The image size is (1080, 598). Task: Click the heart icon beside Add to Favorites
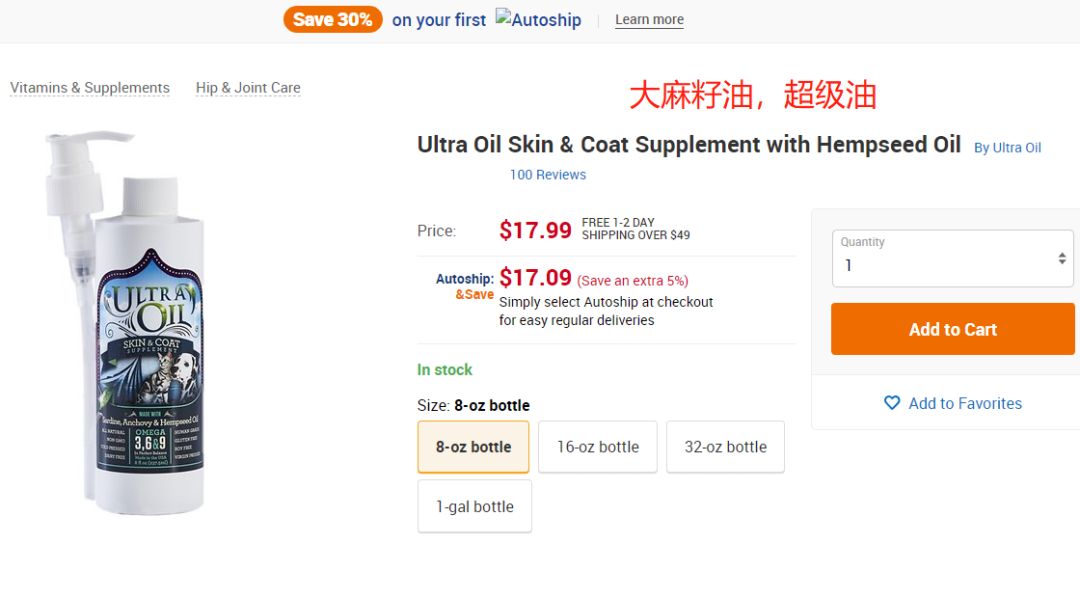(x=892, y=403)
